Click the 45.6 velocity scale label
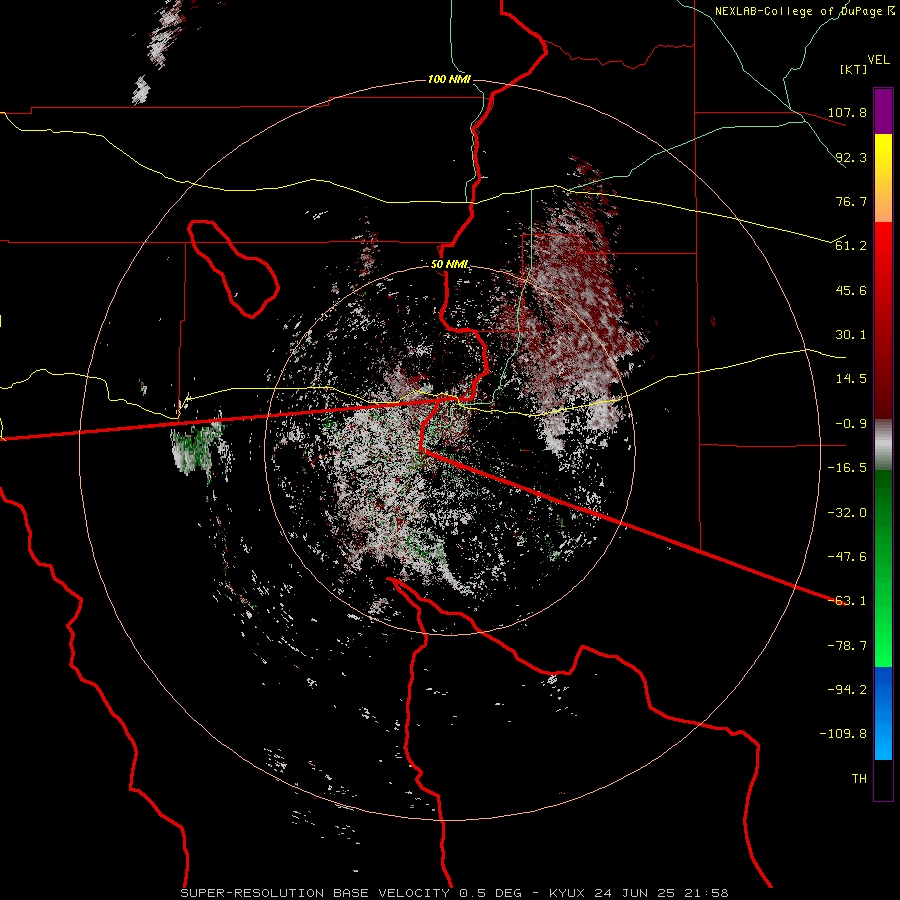This screenshot has height=900, width=900. pyautogui.click(x=851, y=290)
